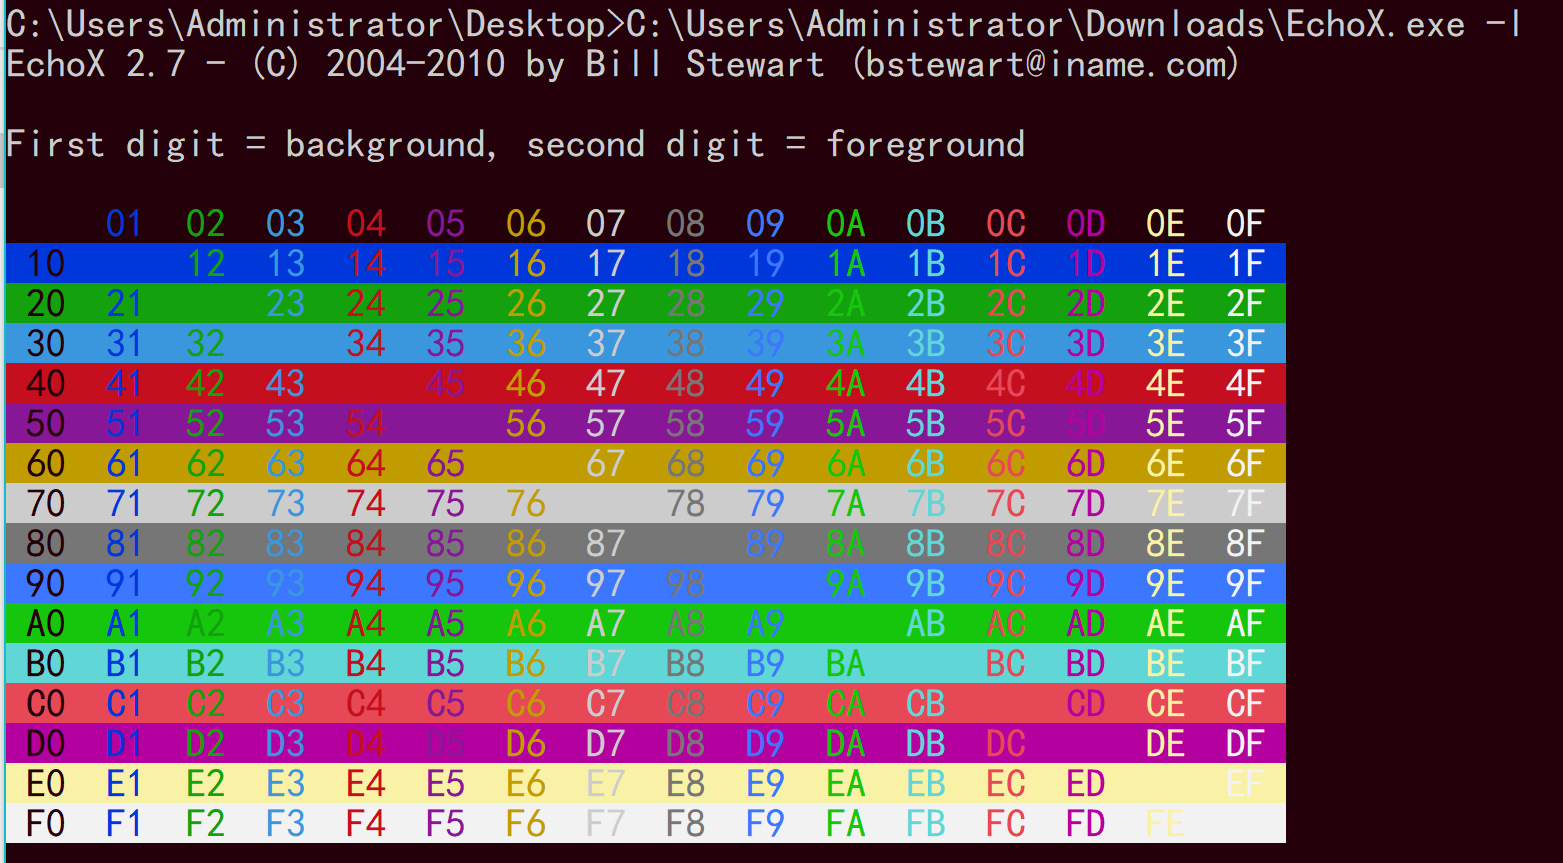Select code 27 on the green row

pos(605,303)
